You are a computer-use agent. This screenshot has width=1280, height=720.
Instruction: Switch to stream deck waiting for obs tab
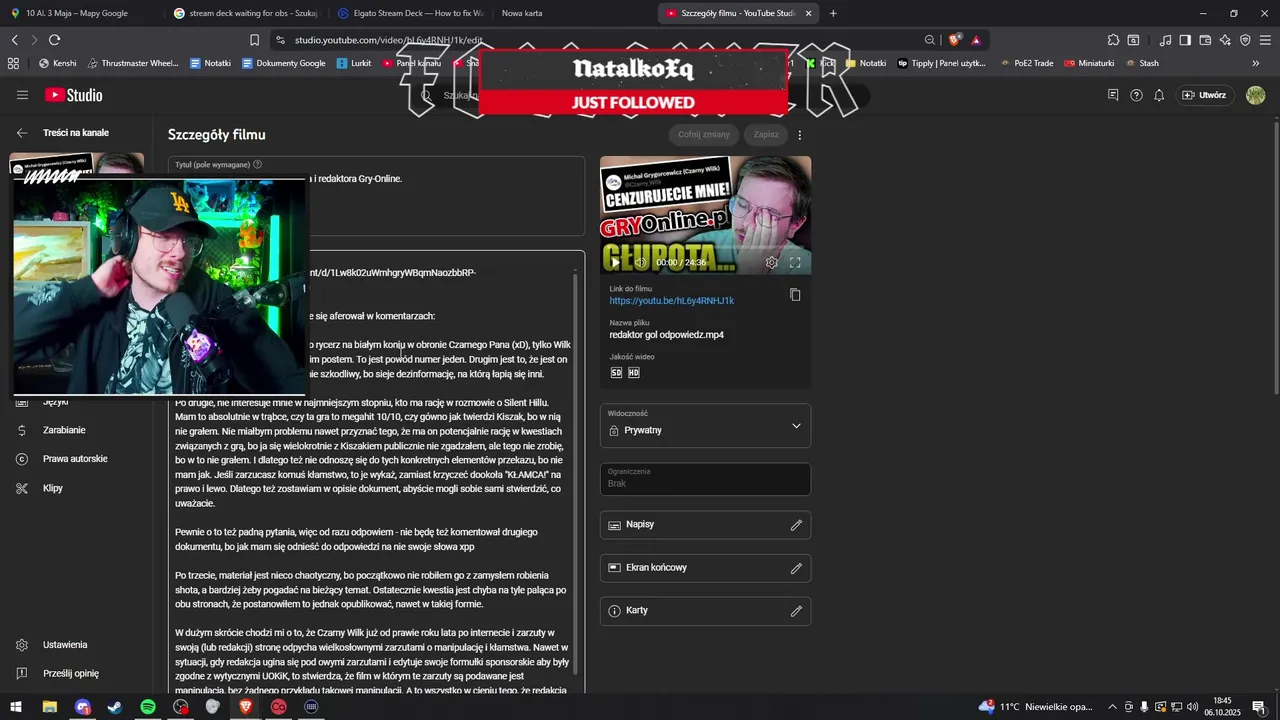click(245, 13)
